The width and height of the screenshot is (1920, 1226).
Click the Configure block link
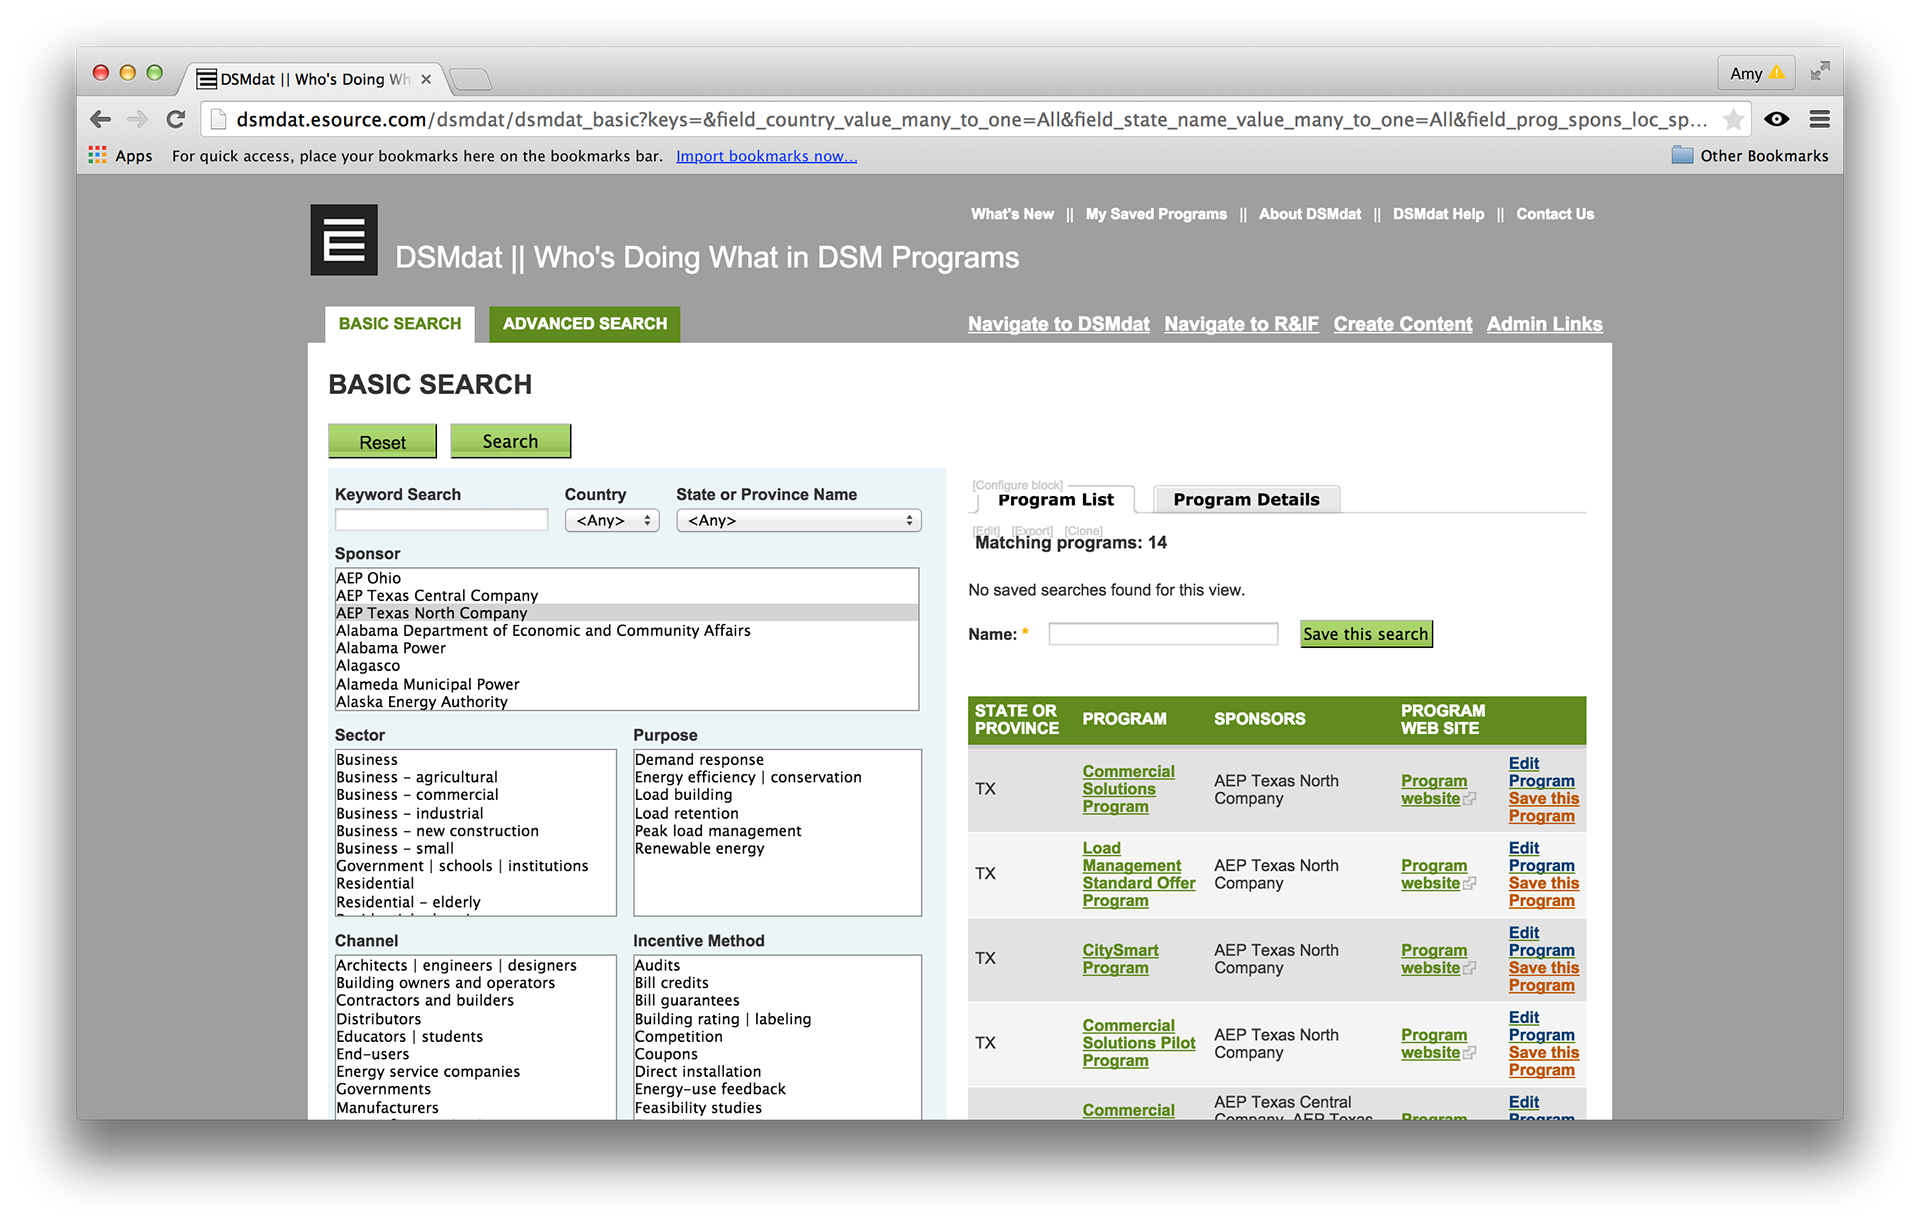tap(1018, 485)
